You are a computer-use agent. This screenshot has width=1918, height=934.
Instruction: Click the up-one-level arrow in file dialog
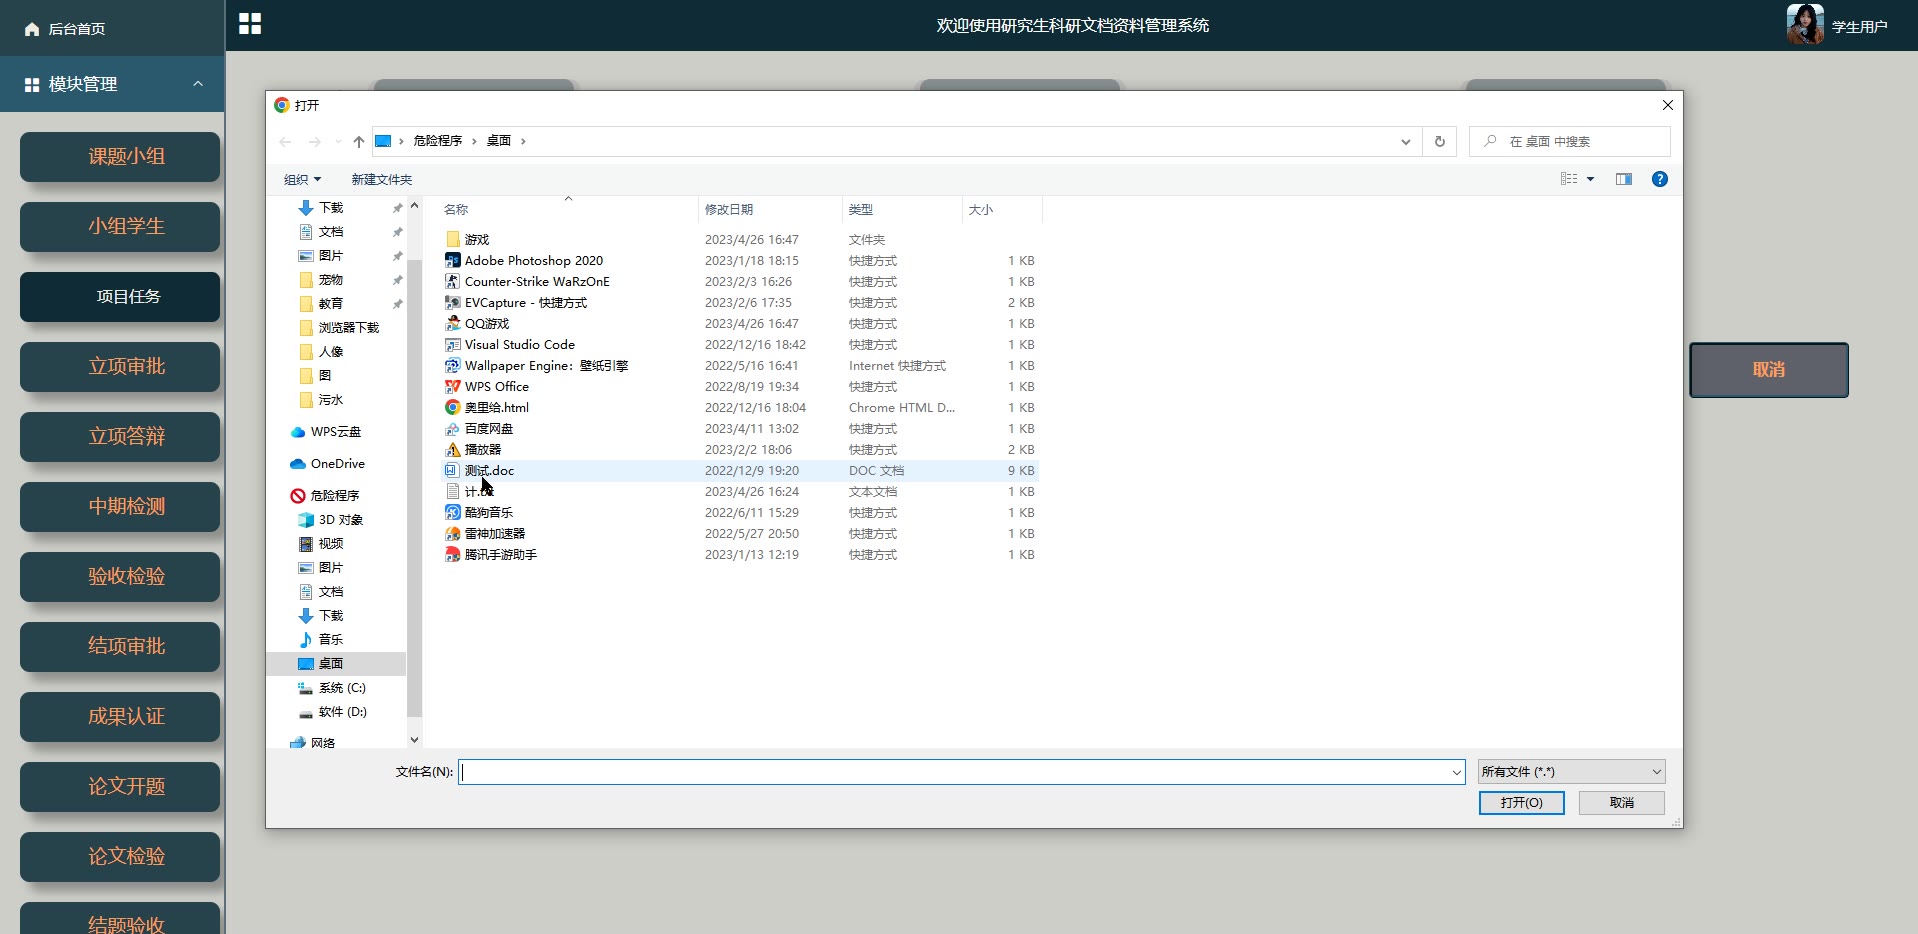(x=358, y=141)
